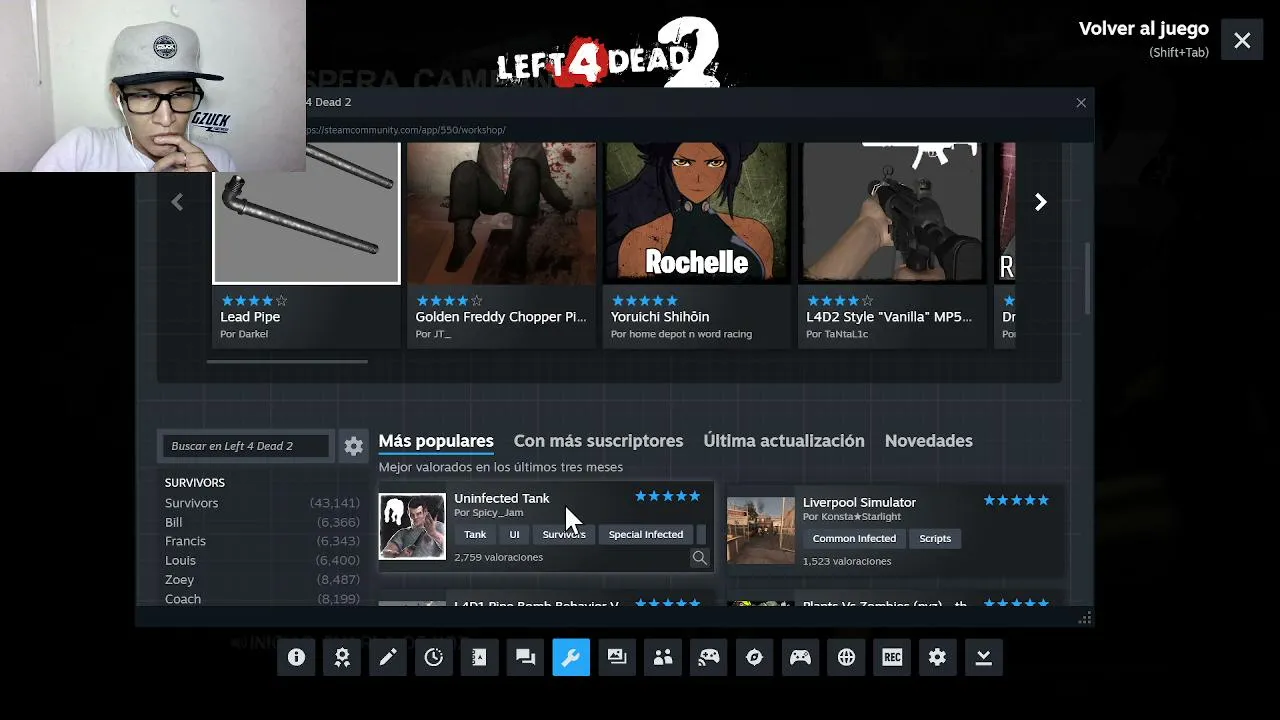
Task: Open the guides book icon
Action: [x=480, y=657]
